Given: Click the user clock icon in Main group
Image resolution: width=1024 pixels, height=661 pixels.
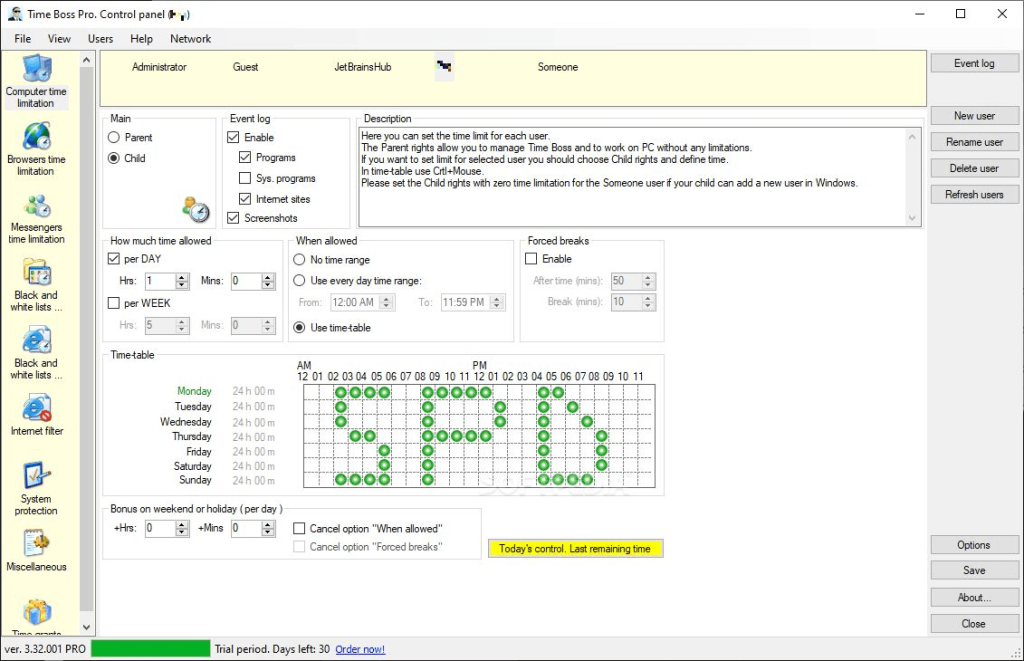Looking at the screenshot, I should click(196, 210).
